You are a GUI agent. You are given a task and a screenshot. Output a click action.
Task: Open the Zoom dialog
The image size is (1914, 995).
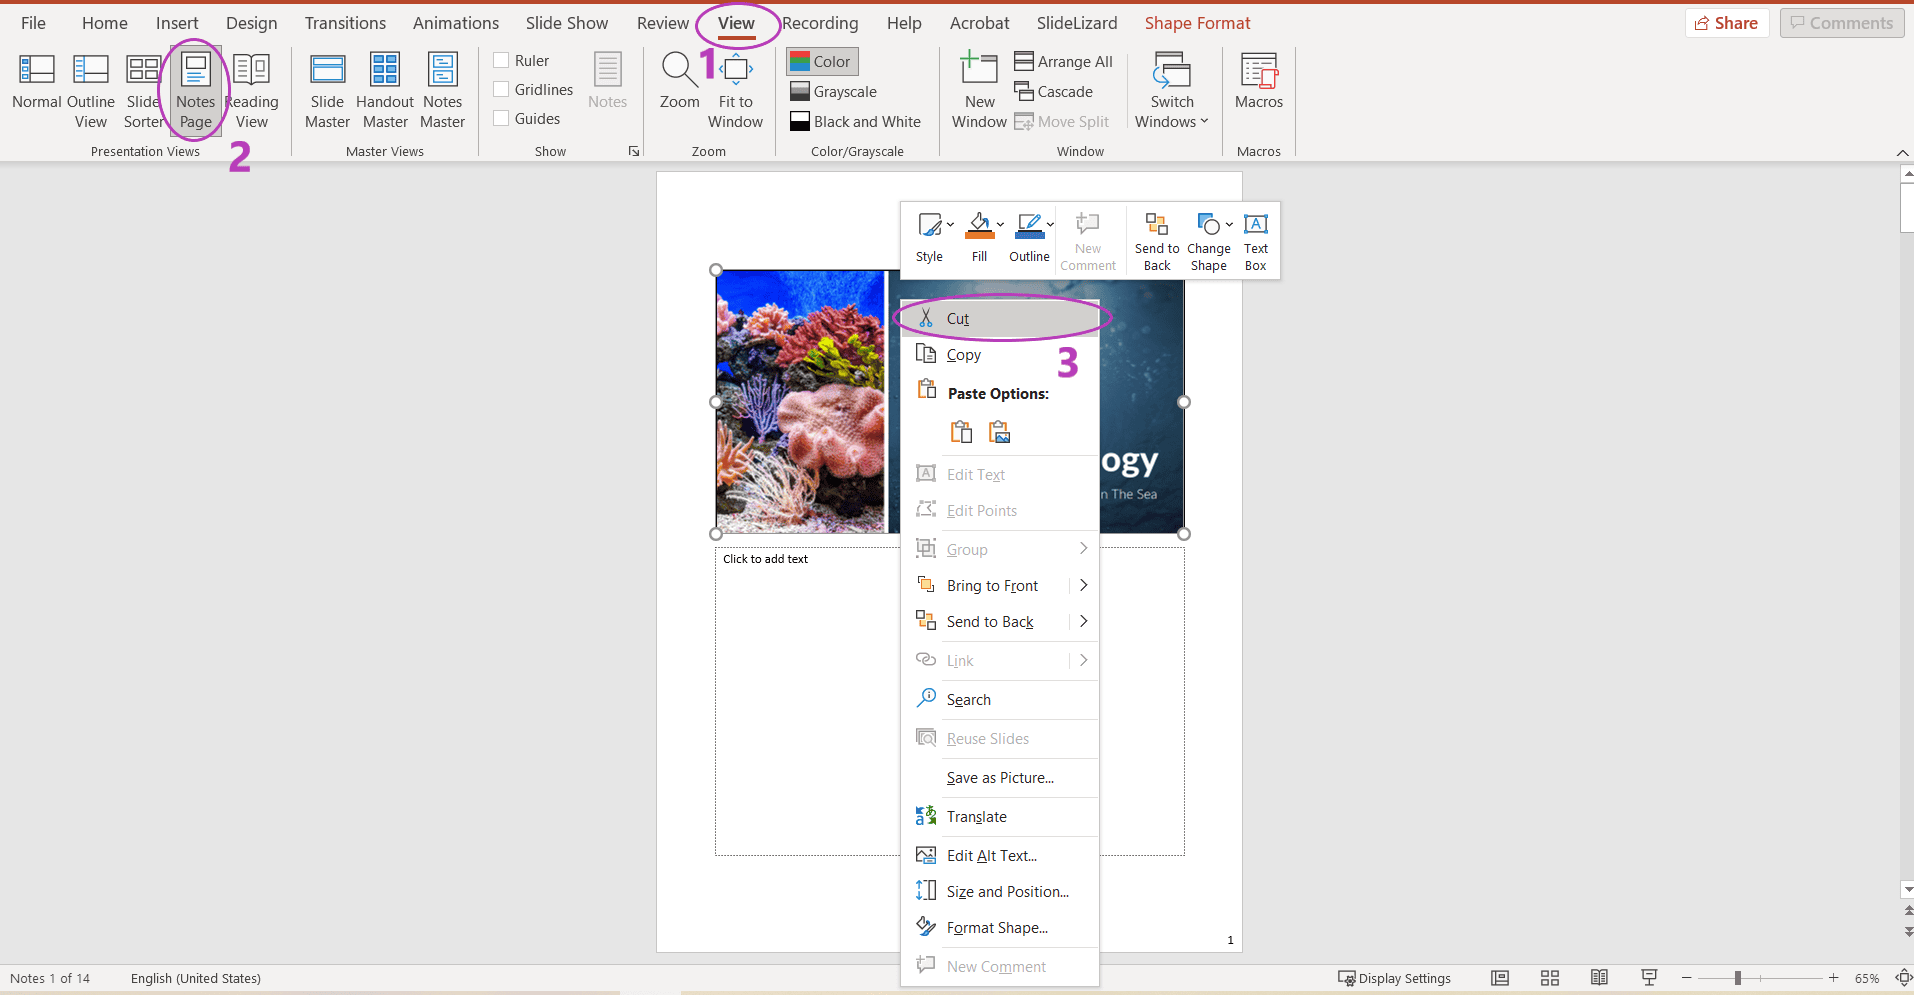[x=679, y=80]
